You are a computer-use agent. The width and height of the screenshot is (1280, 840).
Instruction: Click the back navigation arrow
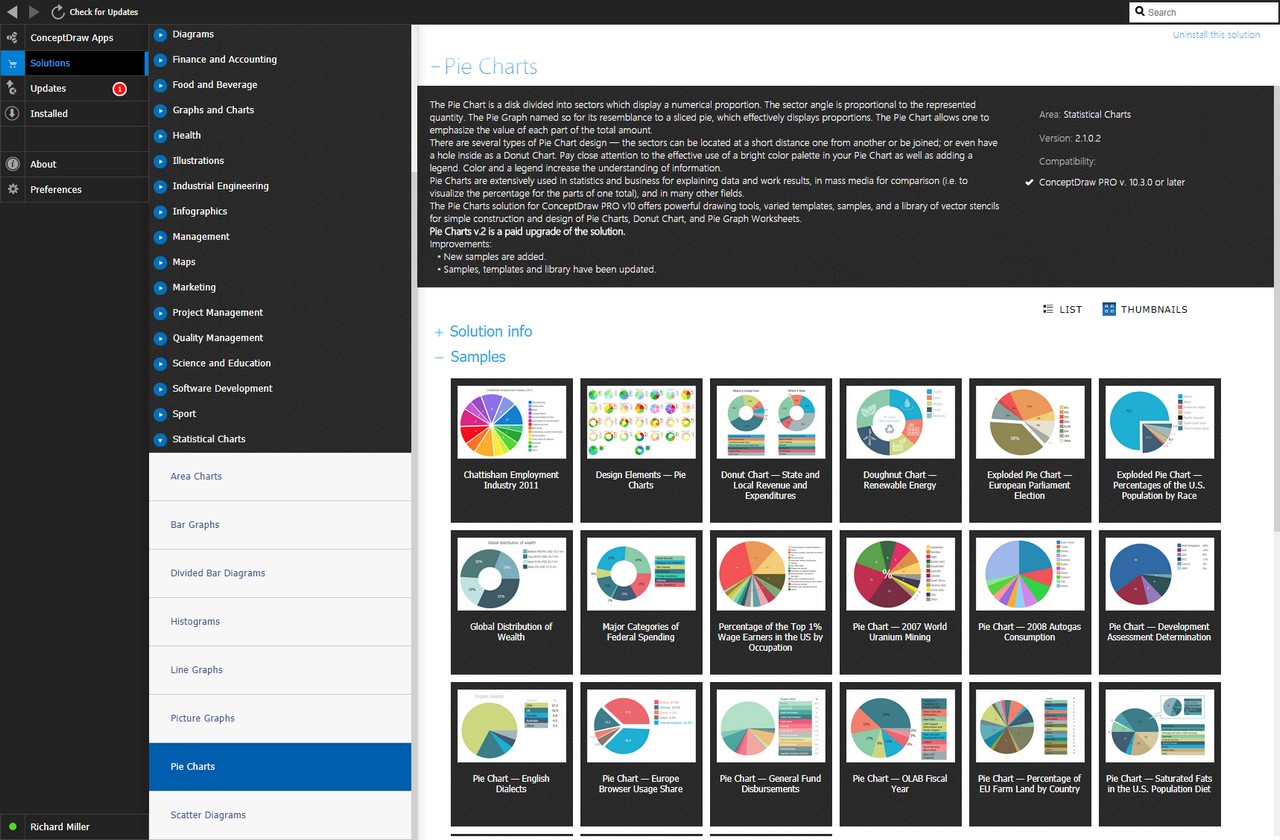point(12,12)
